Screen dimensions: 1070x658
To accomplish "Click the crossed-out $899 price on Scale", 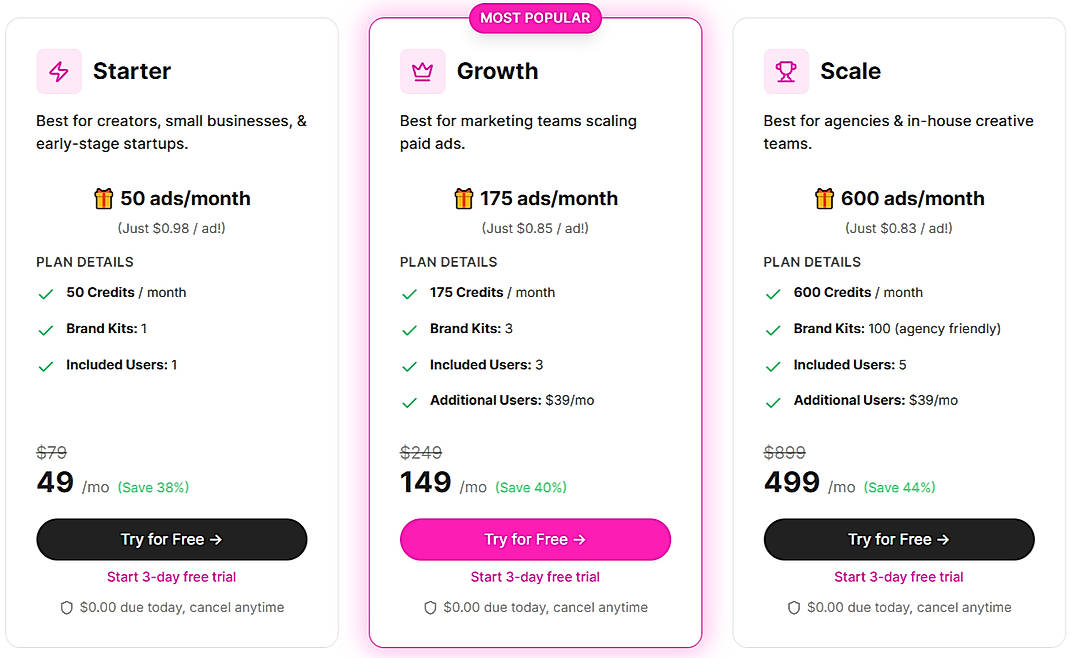I will [x=785, y=452].
